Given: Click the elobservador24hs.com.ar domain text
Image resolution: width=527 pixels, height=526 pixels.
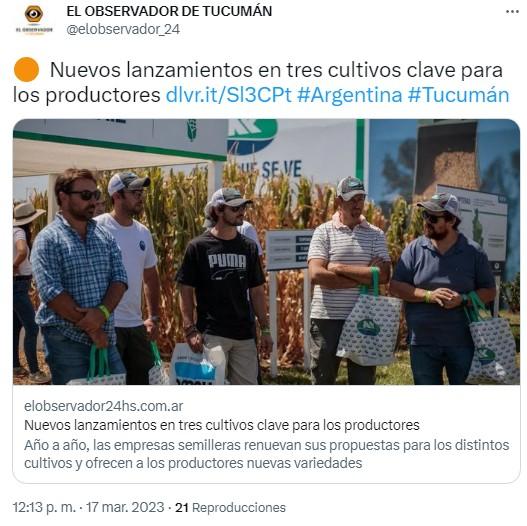Looking at the screenshot, I should point(104,406).
